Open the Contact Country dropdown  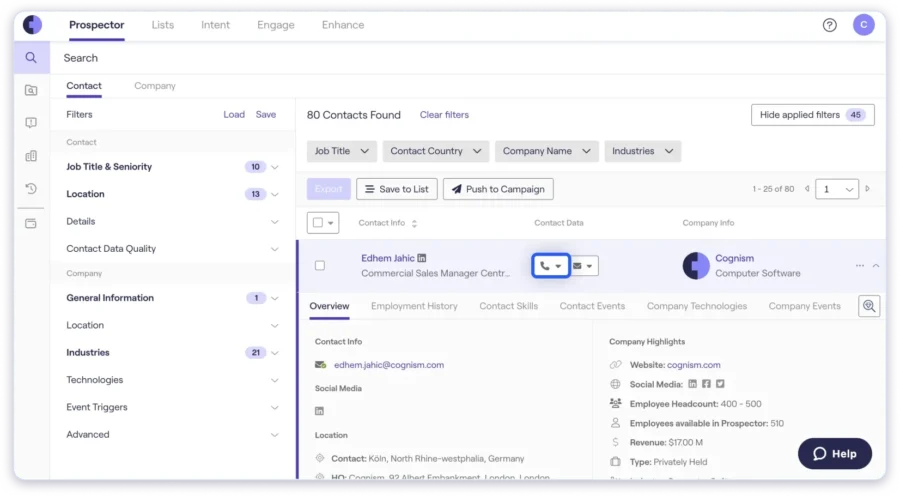(435, 151)
